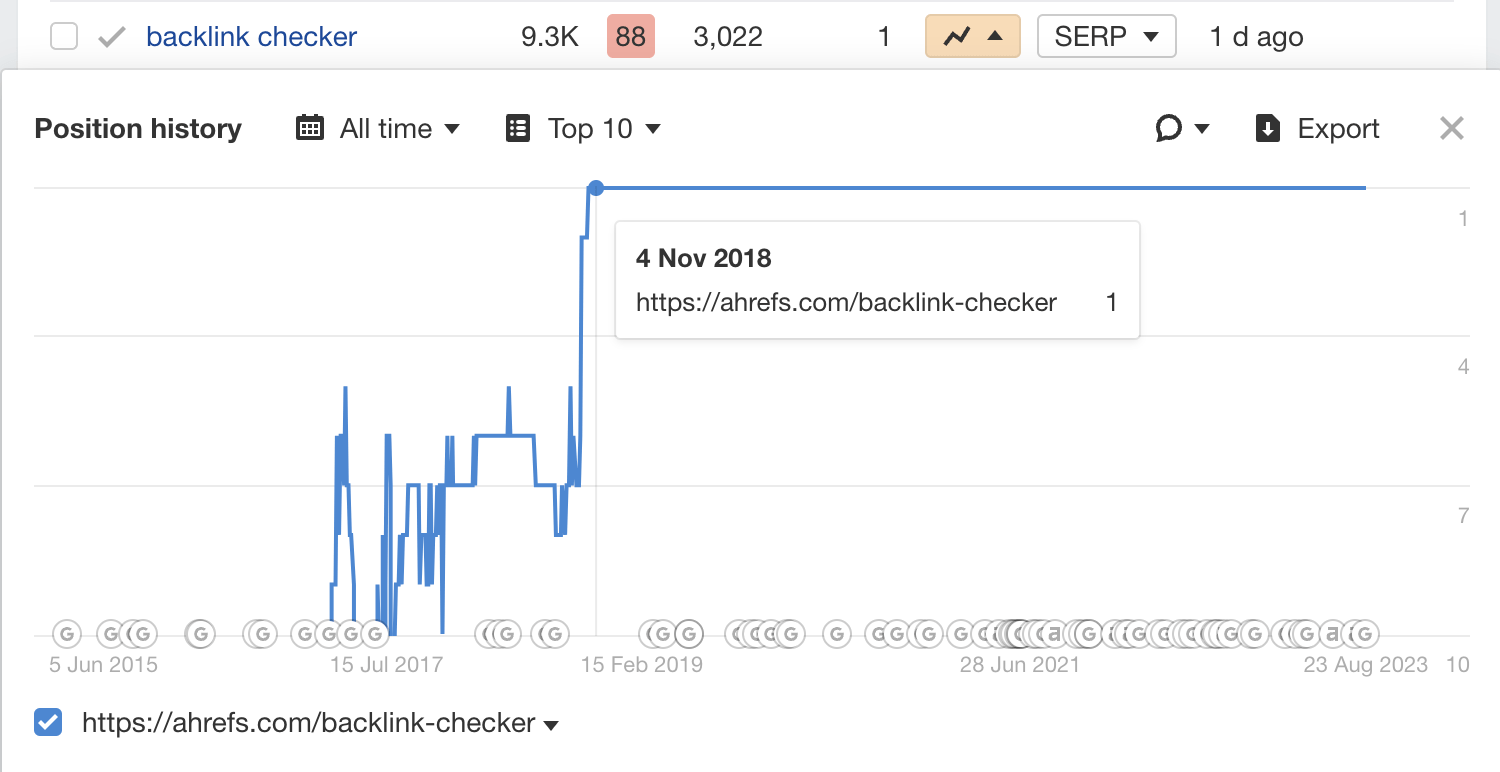Image resolution: width=1500 pixels, height=772 pixels.
Task: Close the Position history panel
Action: [x=1451, y=128]
